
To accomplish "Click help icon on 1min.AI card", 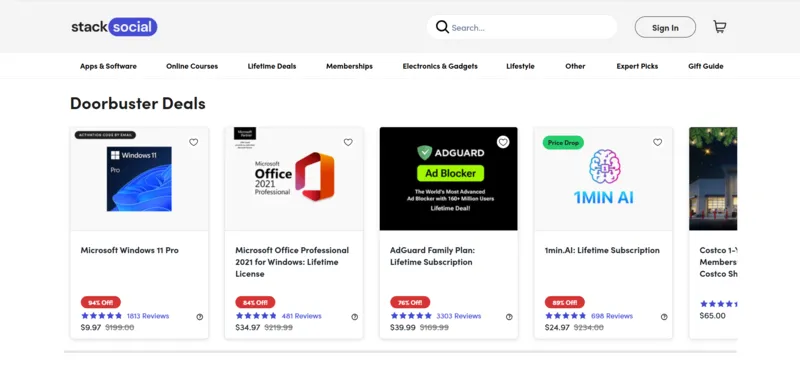I will (664, 317).
